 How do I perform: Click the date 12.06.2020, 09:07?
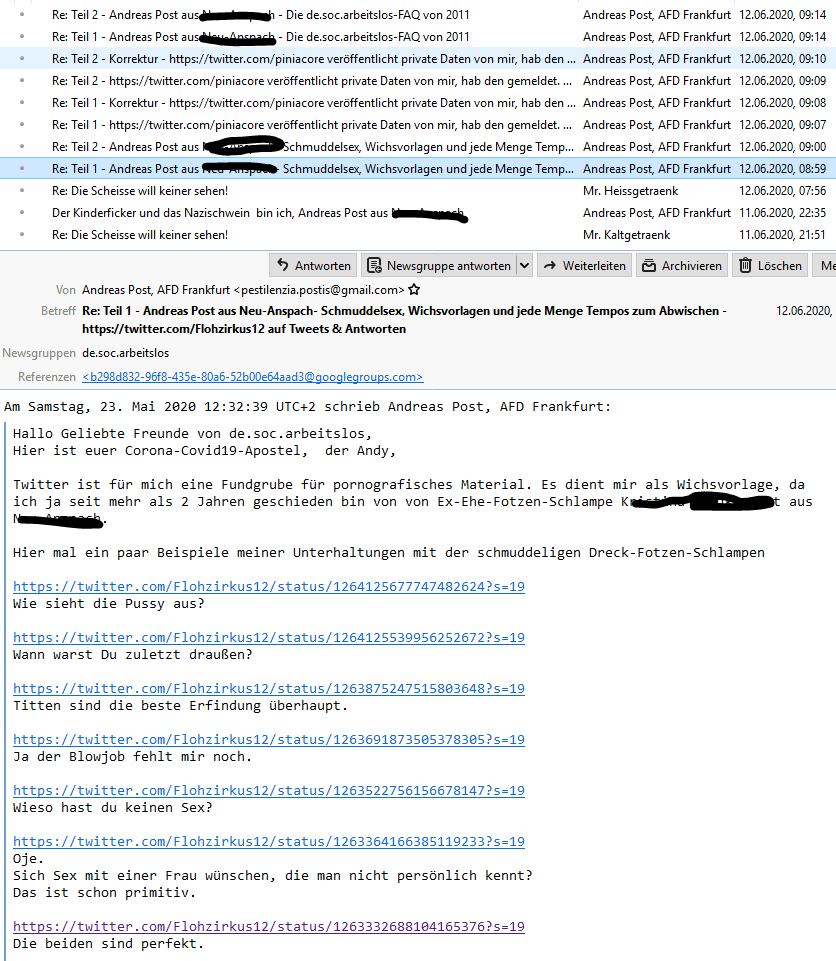pyautogui.click(x=783, y=125)
